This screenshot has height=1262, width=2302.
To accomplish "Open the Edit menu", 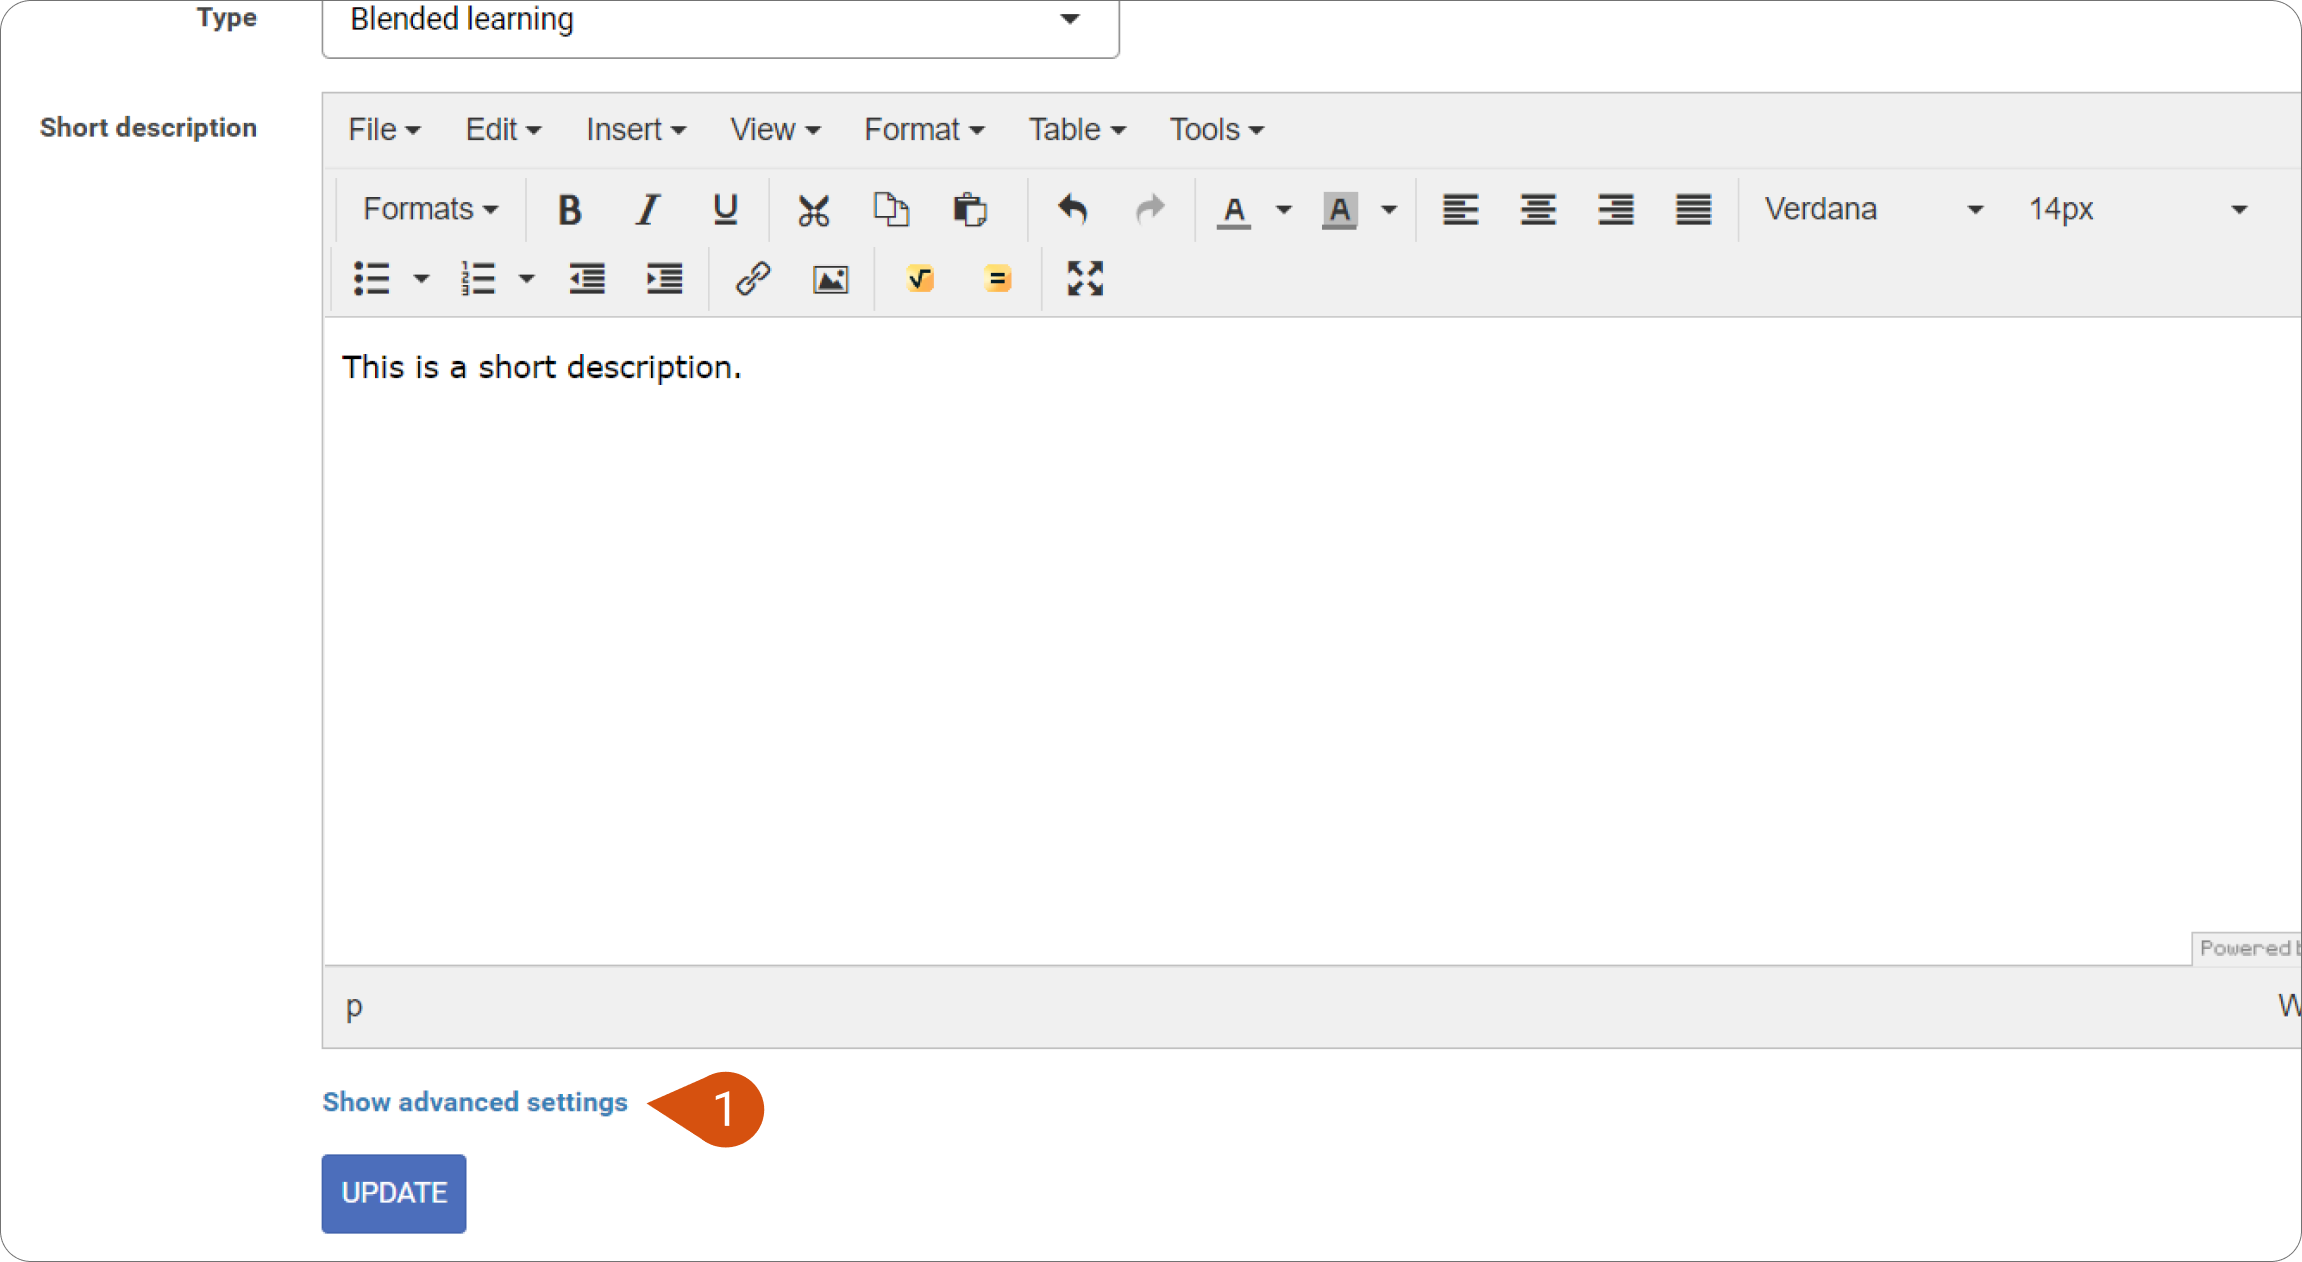I will pos(503,130).
